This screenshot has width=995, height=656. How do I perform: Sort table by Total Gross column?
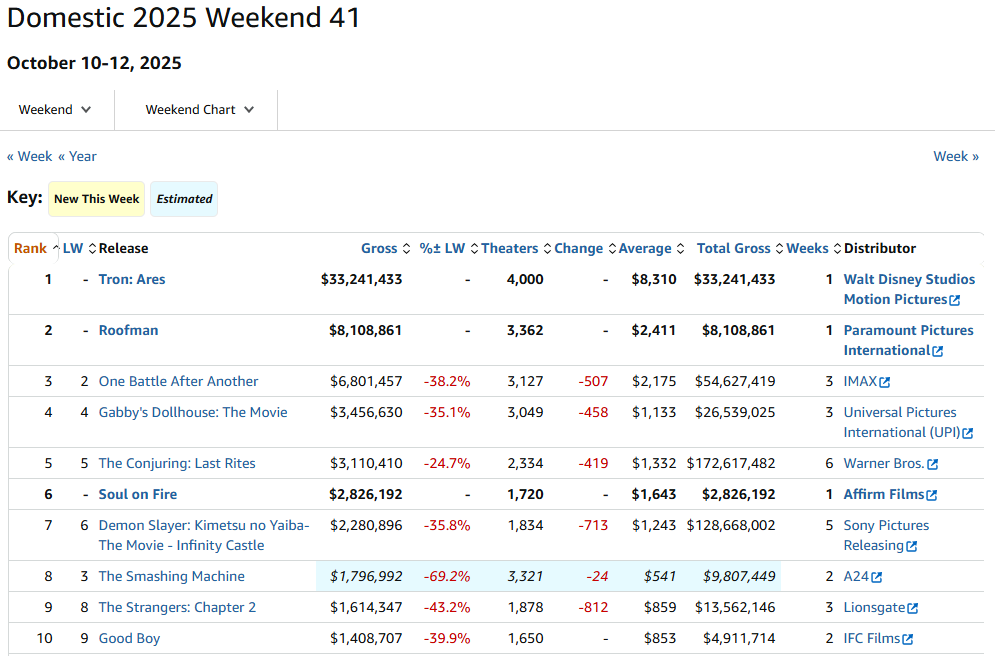click(733, 249)
